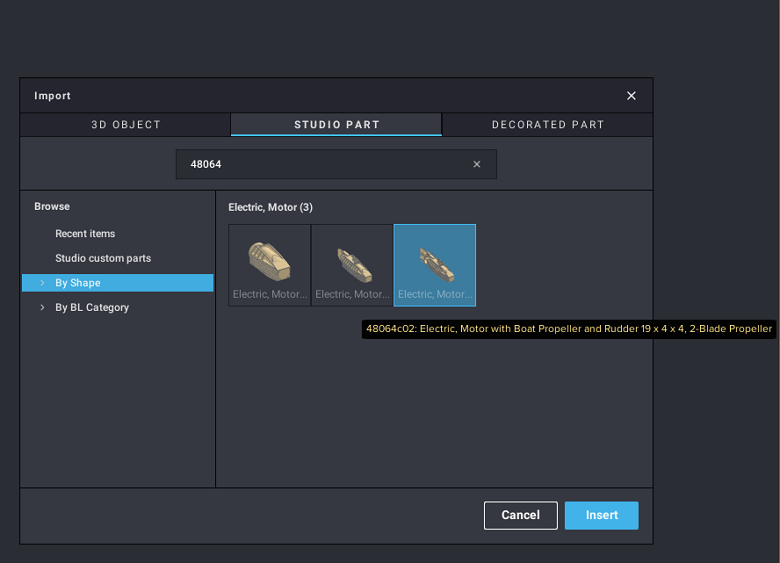Select the By Shape browse row
The image size is (780, 563).
pyautogui.click(x=117, y=282)
